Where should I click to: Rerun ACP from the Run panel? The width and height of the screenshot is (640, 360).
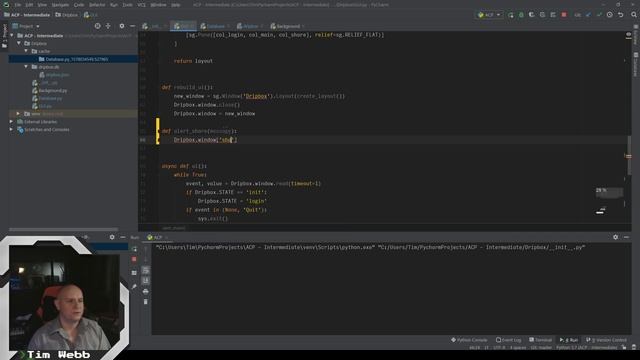(x=134, y=248)
